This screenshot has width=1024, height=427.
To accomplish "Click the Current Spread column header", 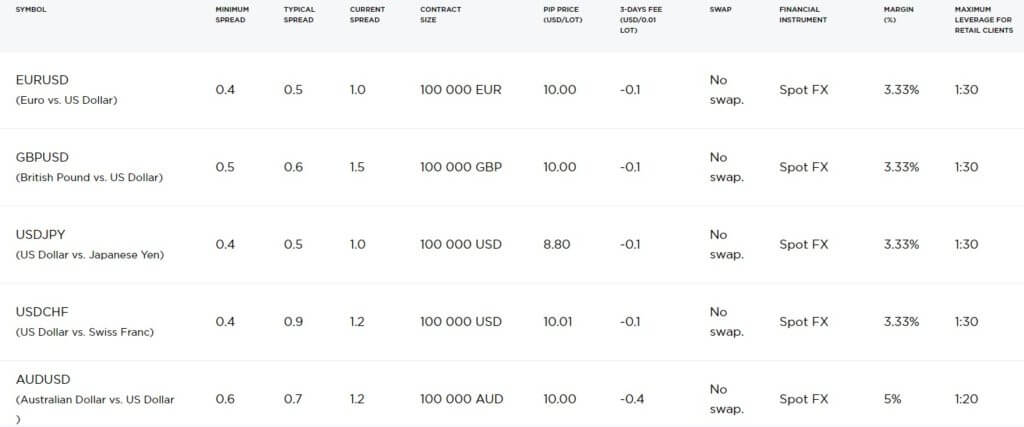I will click(367, 15).
